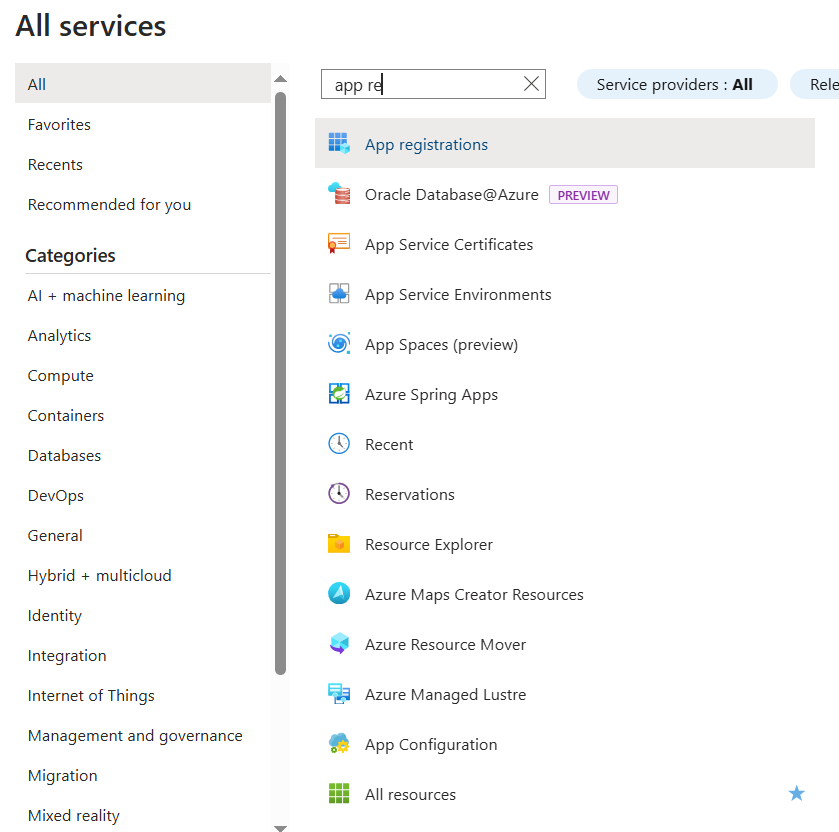Open Azure Maps Creator Resources link
Image resolution: width=839 pixels, height=832 pixels.
pos(474,594)
